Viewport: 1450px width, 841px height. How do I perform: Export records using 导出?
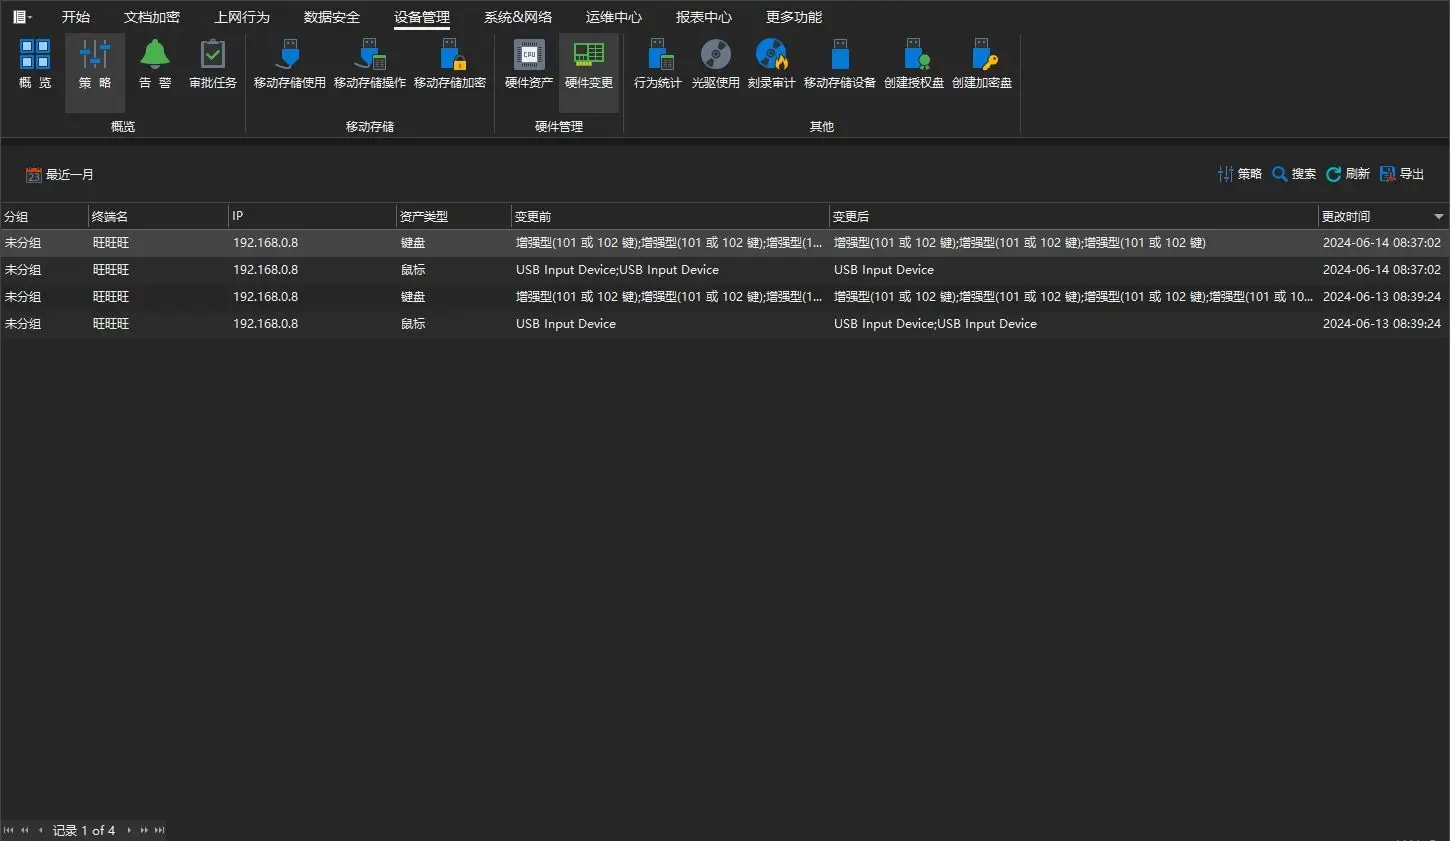point(1401,173)
